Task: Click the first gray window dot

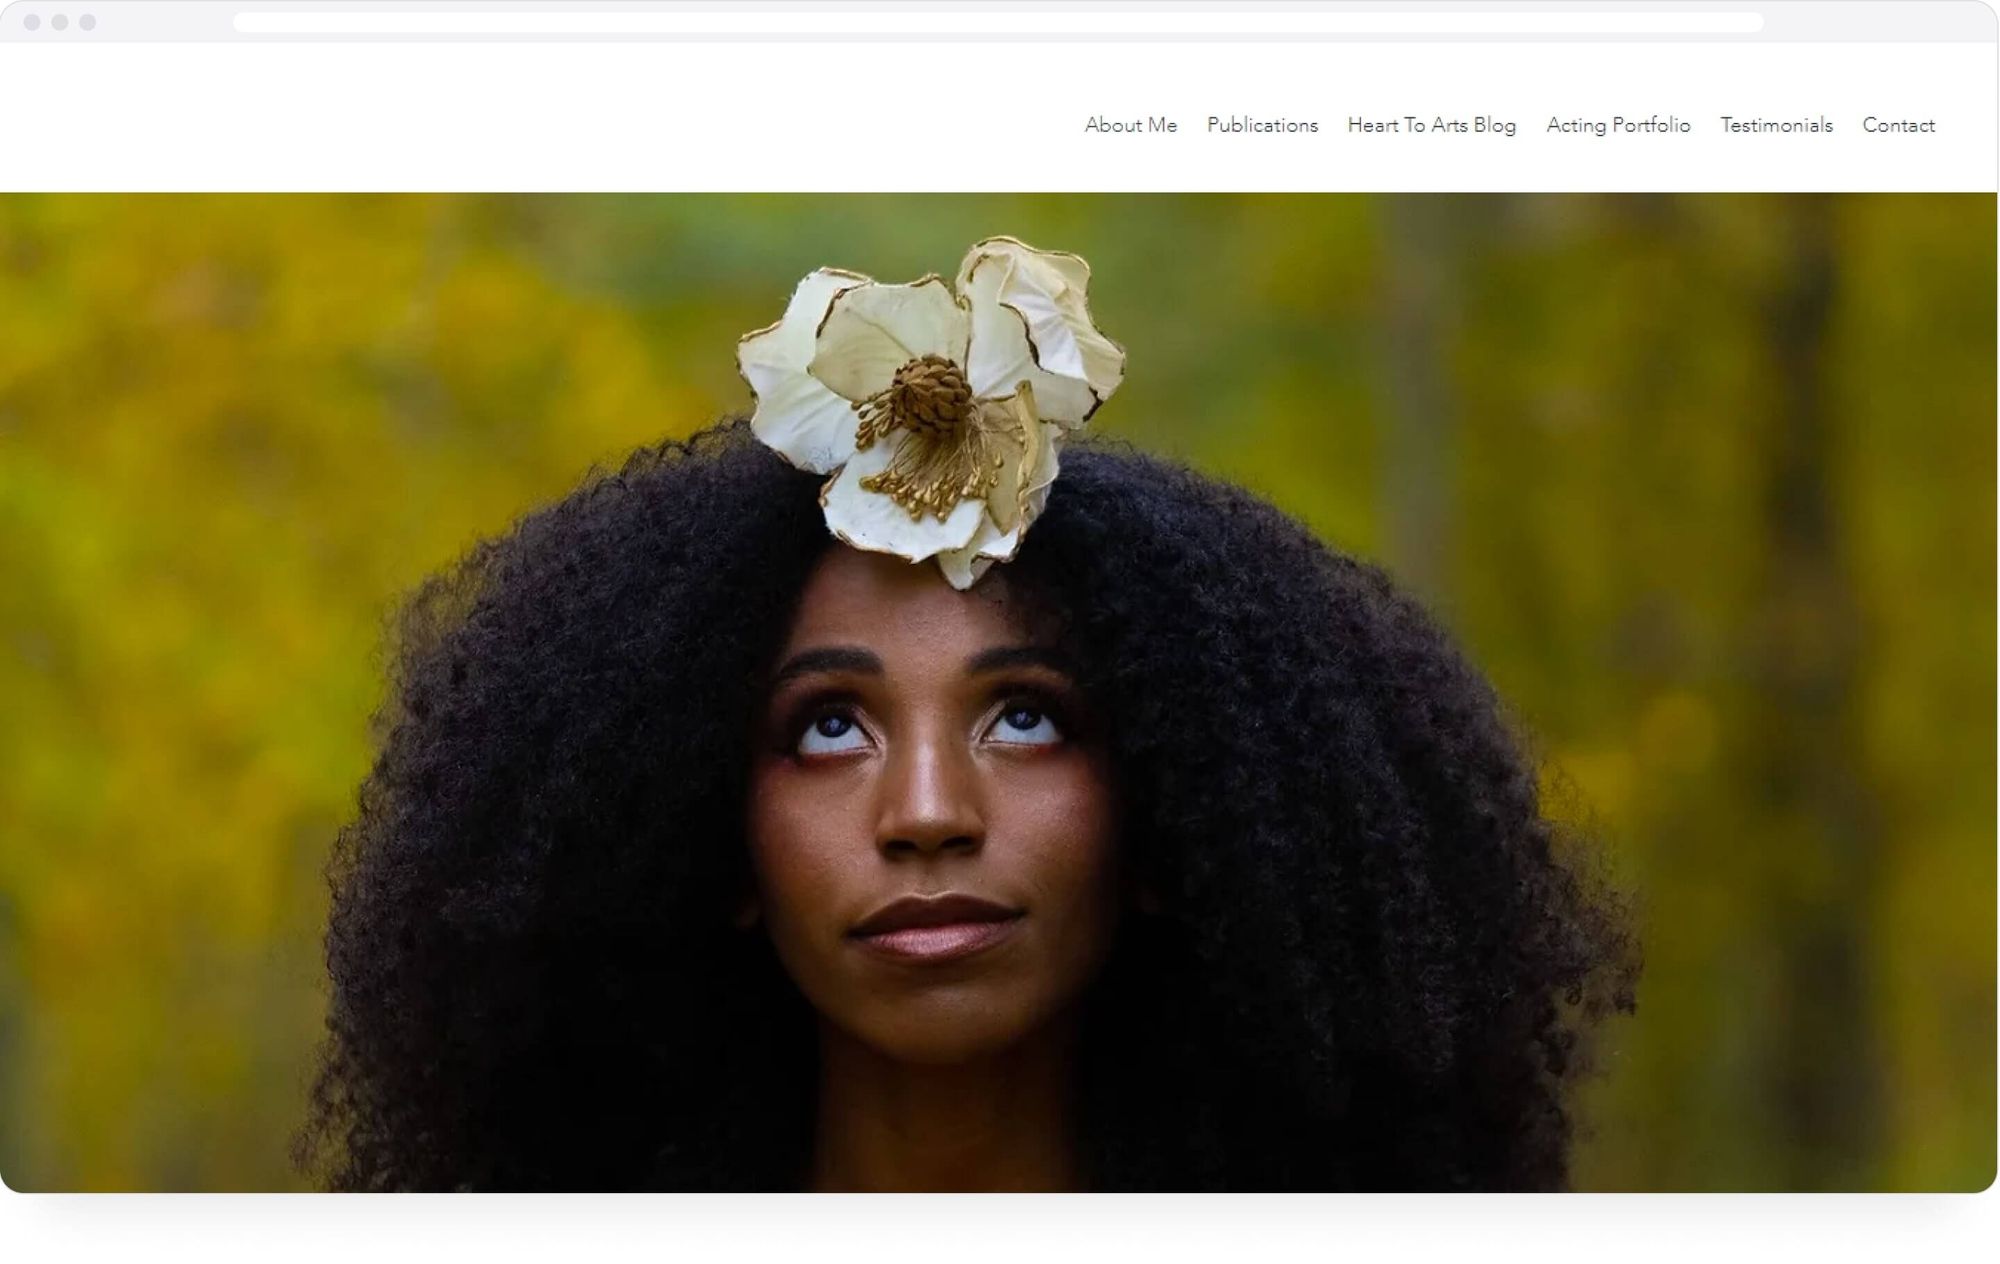Action: point(32,22)
